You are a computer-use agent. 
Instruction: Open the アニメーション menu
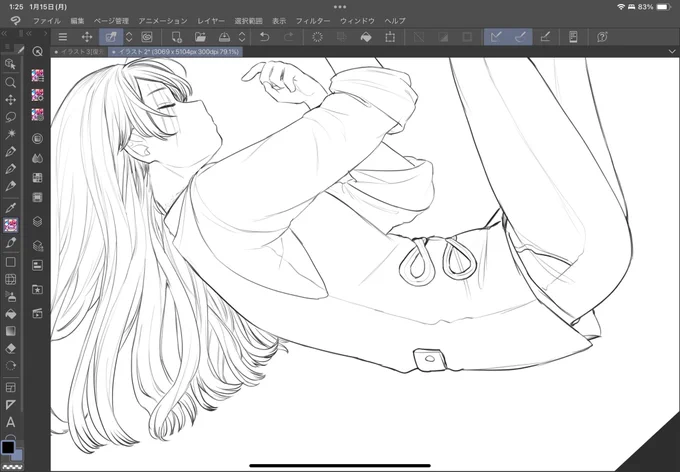pyautogui.click(x=163, y=21)
